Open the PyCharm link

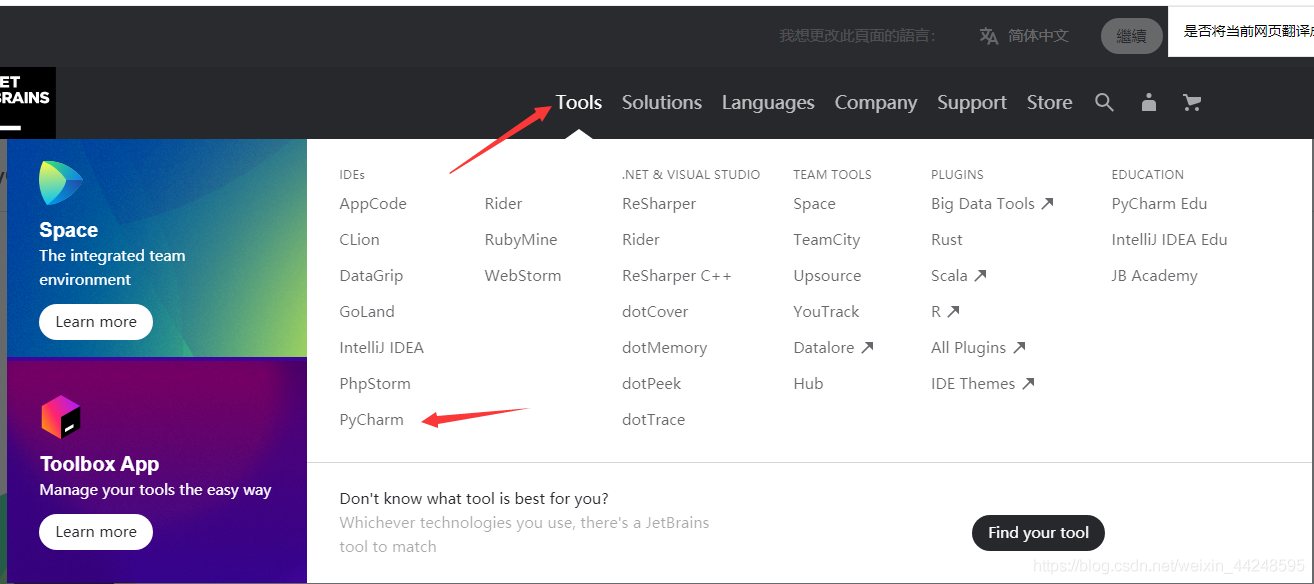(372, 420)
